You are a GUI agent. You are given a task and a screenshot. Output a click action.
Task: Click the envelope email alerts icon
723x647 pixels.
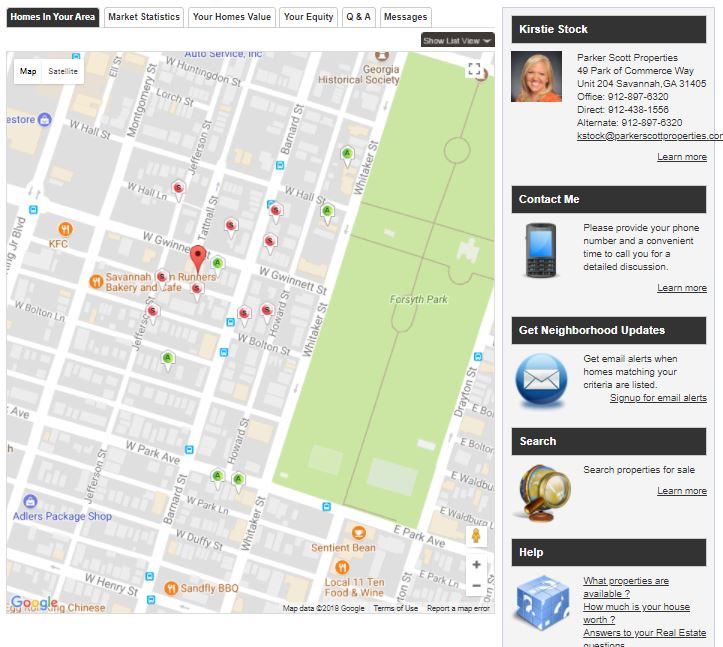tap(541, 381)
